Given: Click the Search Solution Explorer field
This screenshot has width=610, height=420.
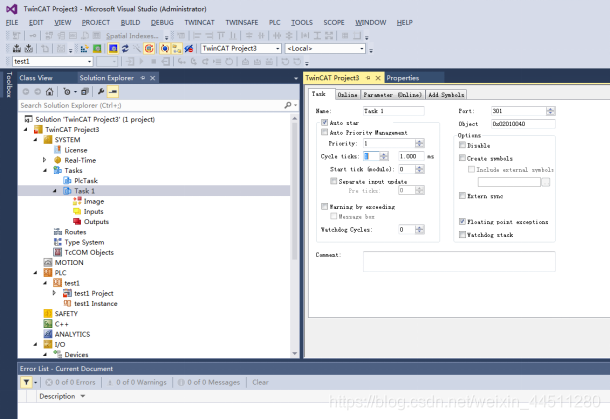Looking at the screenshot, I should (152, 105).
